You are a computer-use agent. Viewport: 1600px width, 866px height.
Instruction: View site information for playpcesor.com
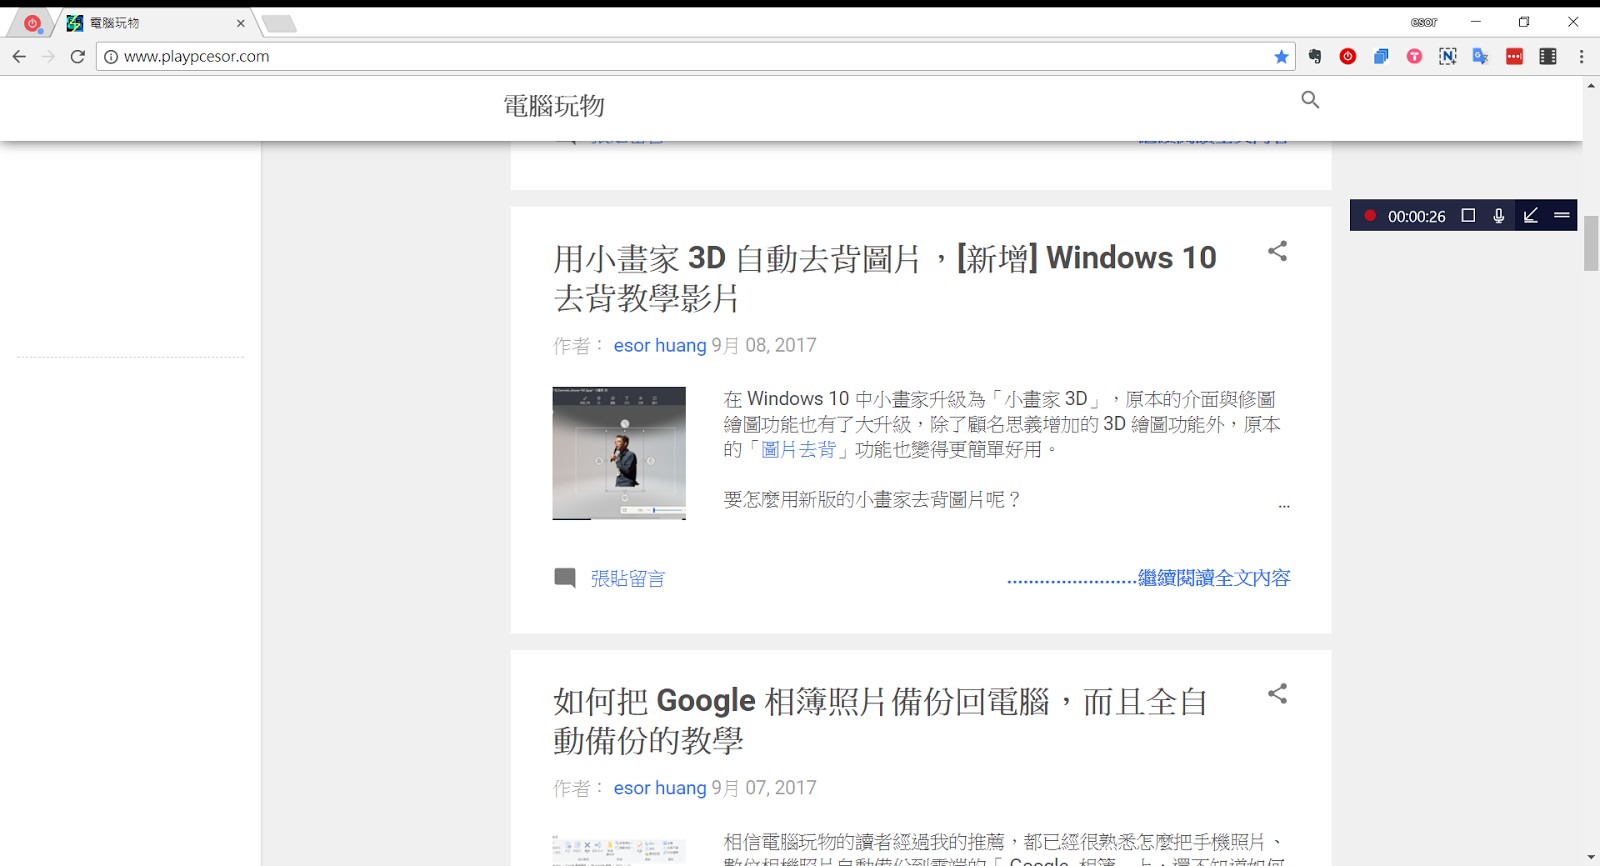pos(111,57)
